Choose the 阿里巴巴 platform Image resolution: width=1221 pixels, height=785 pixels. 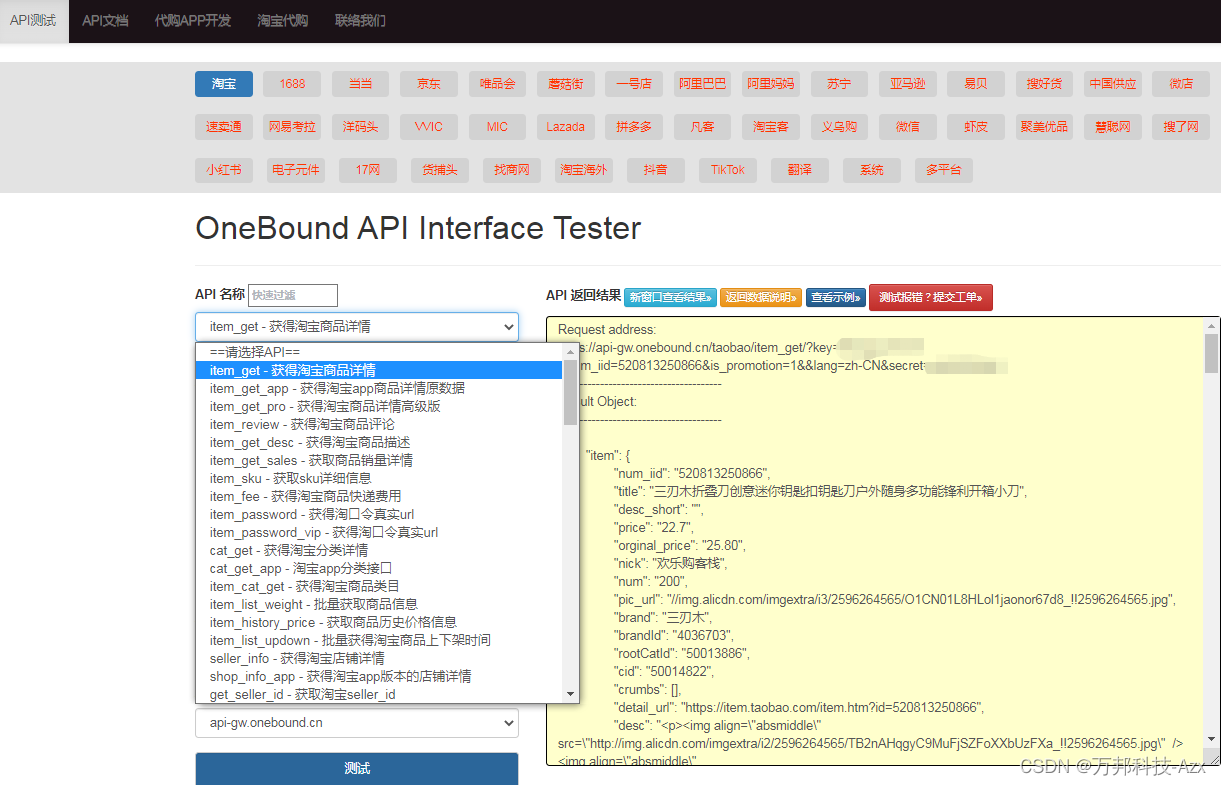click(x=703, y=84)
